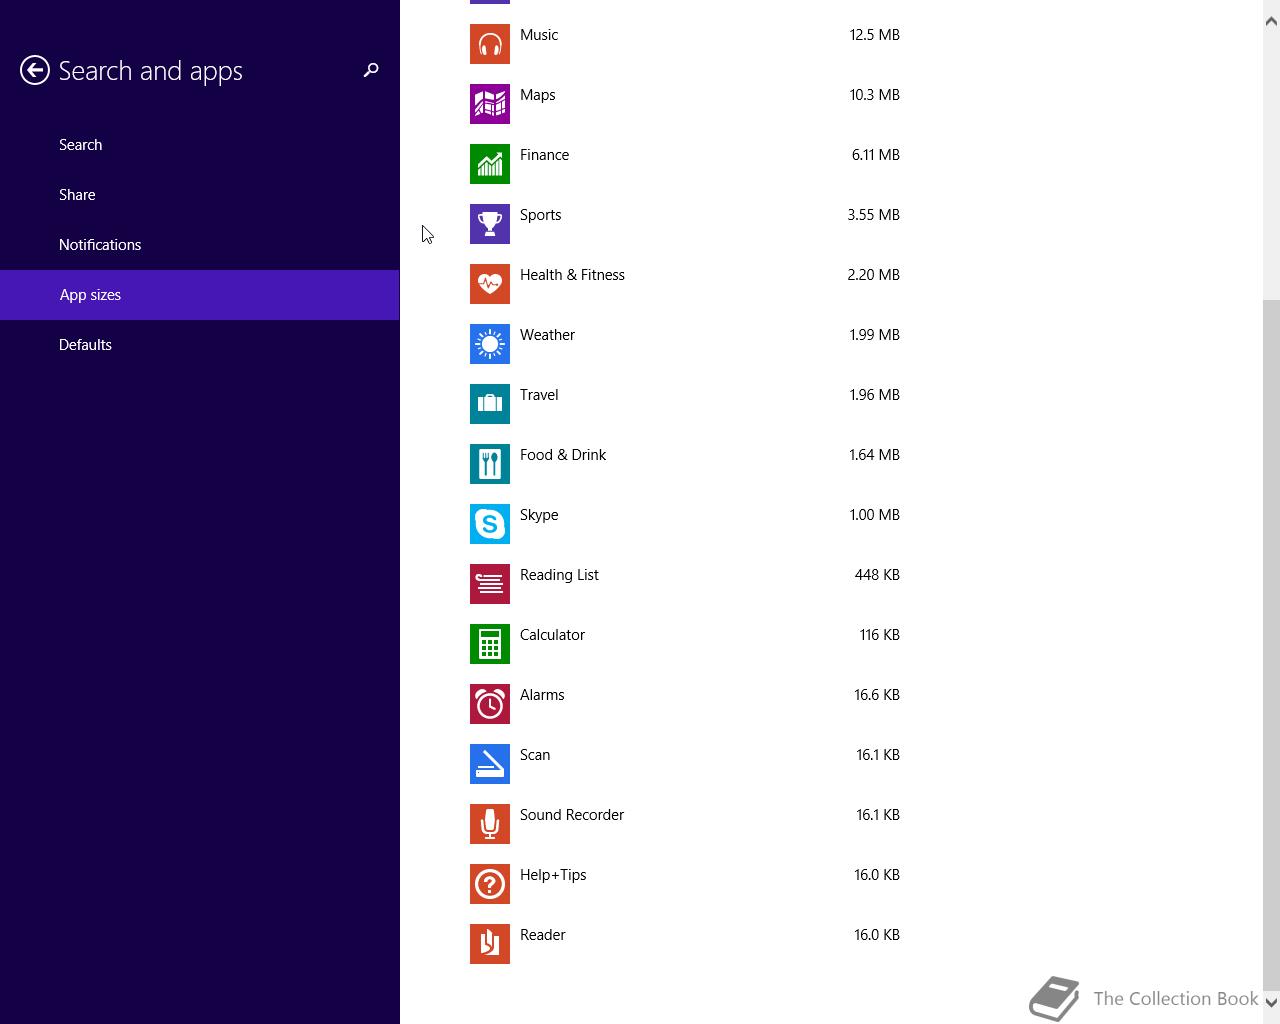Click the scrollbar up arrow
The image size is (1280, 1024).
(1271, 21)
